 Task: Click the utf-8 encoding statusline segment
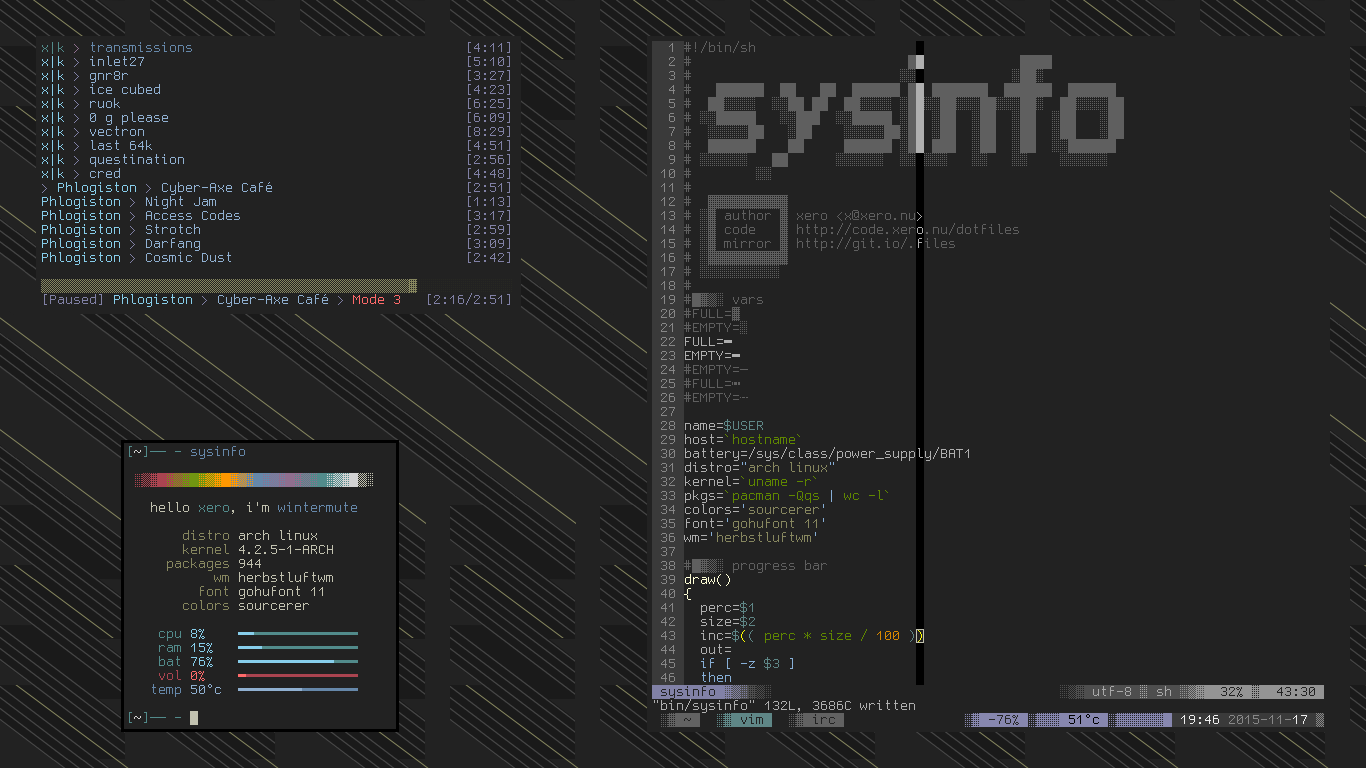point(1111,692)
